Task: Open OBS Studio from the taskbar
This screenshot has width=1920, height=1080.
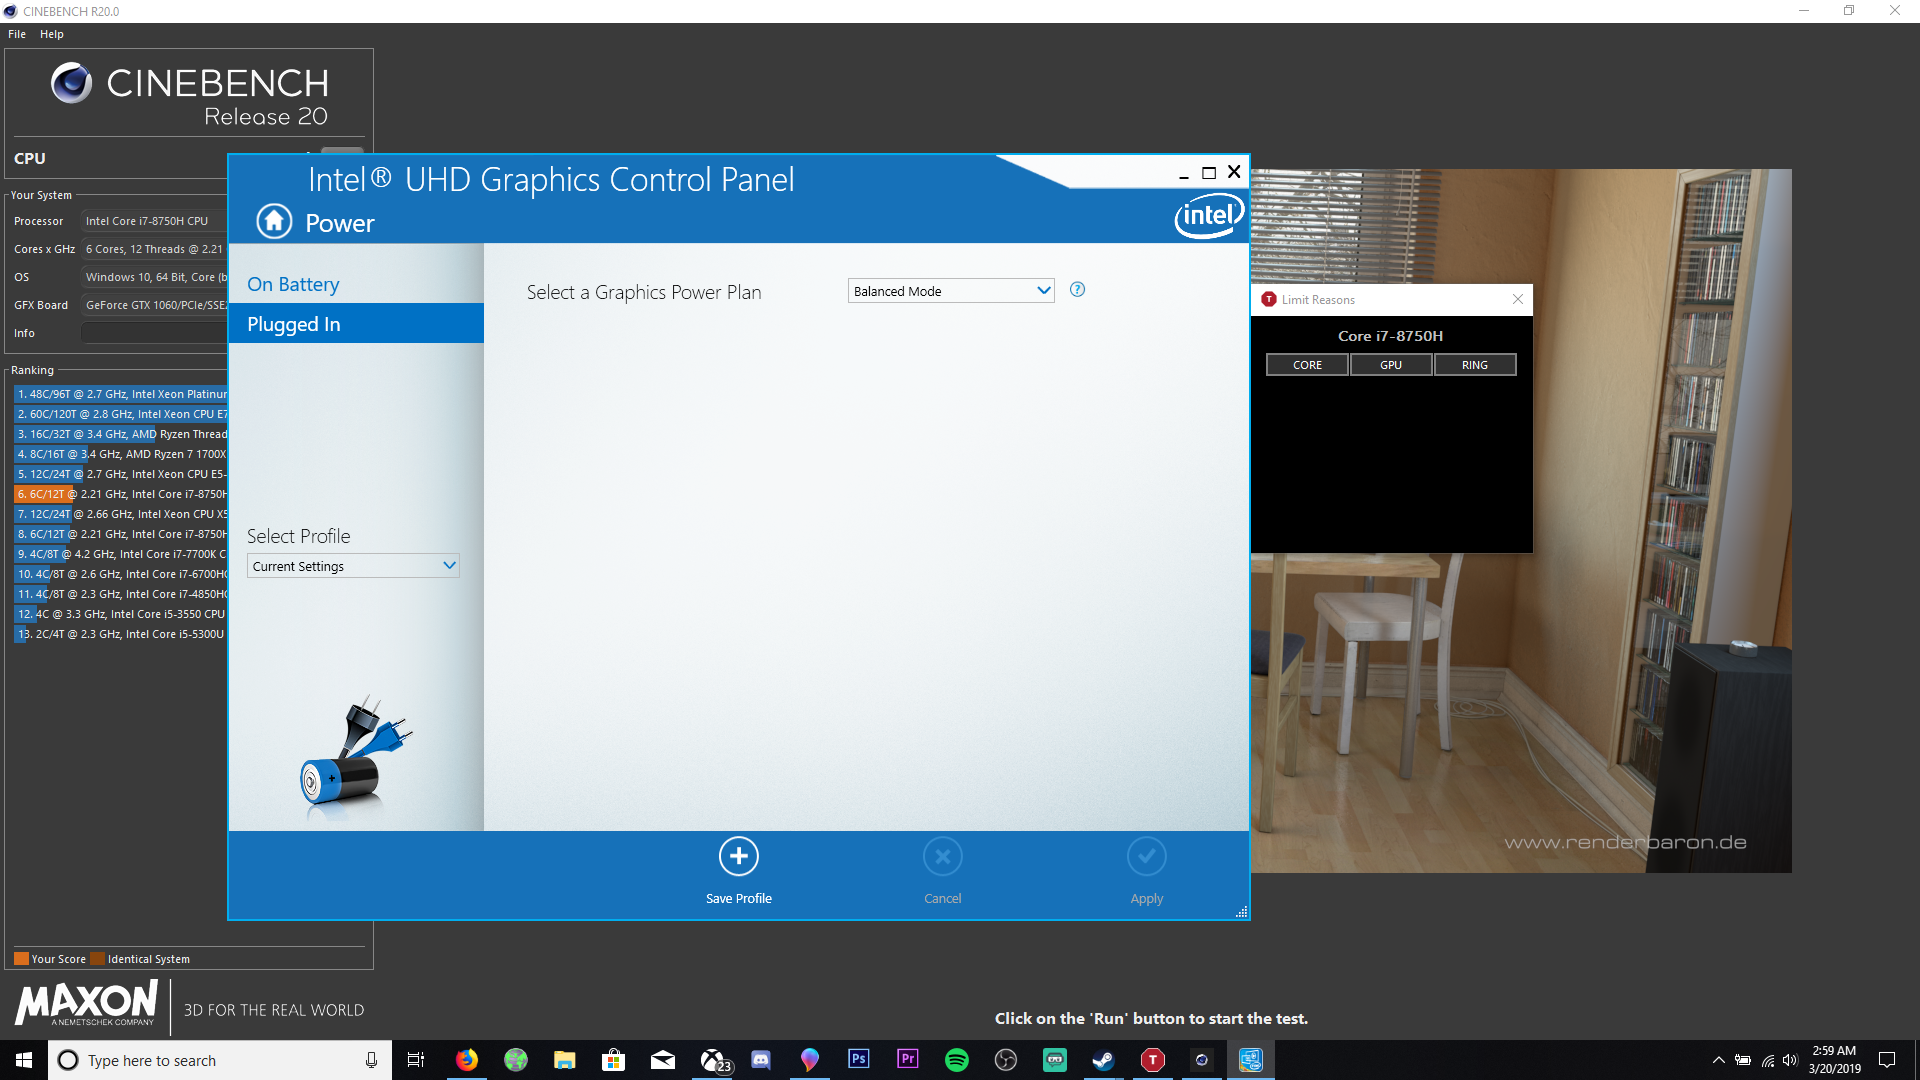Action: click(x=1006, y=1060)
